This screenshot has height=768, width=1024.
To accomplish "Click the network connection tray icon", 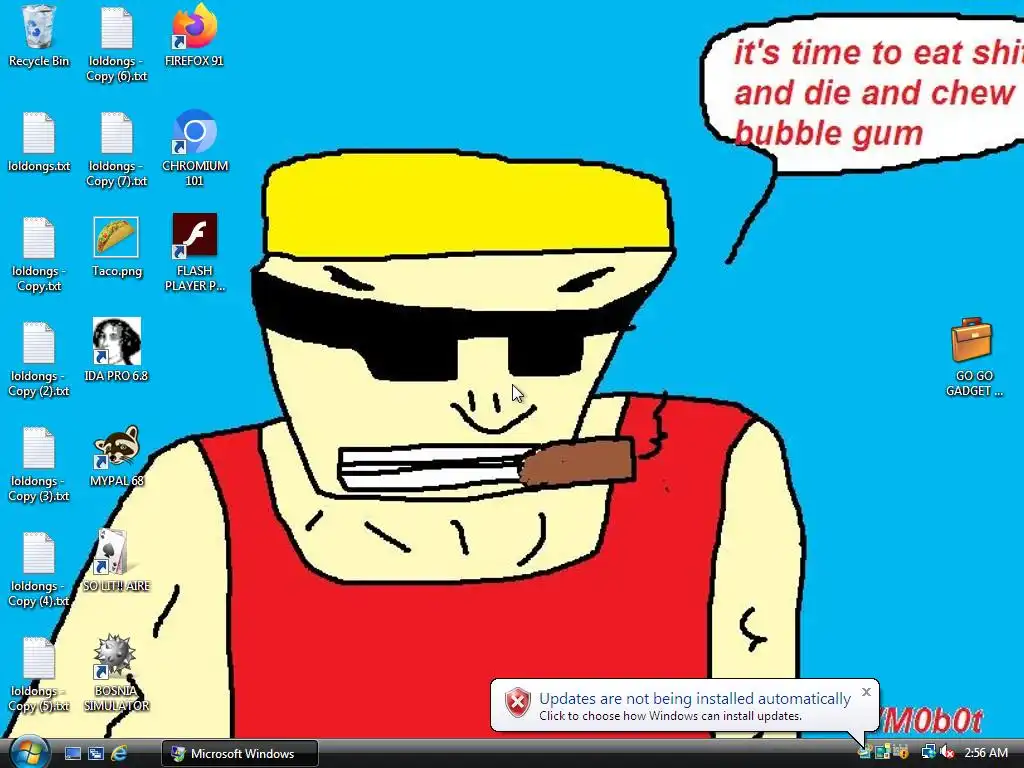I will pos(928,753).
